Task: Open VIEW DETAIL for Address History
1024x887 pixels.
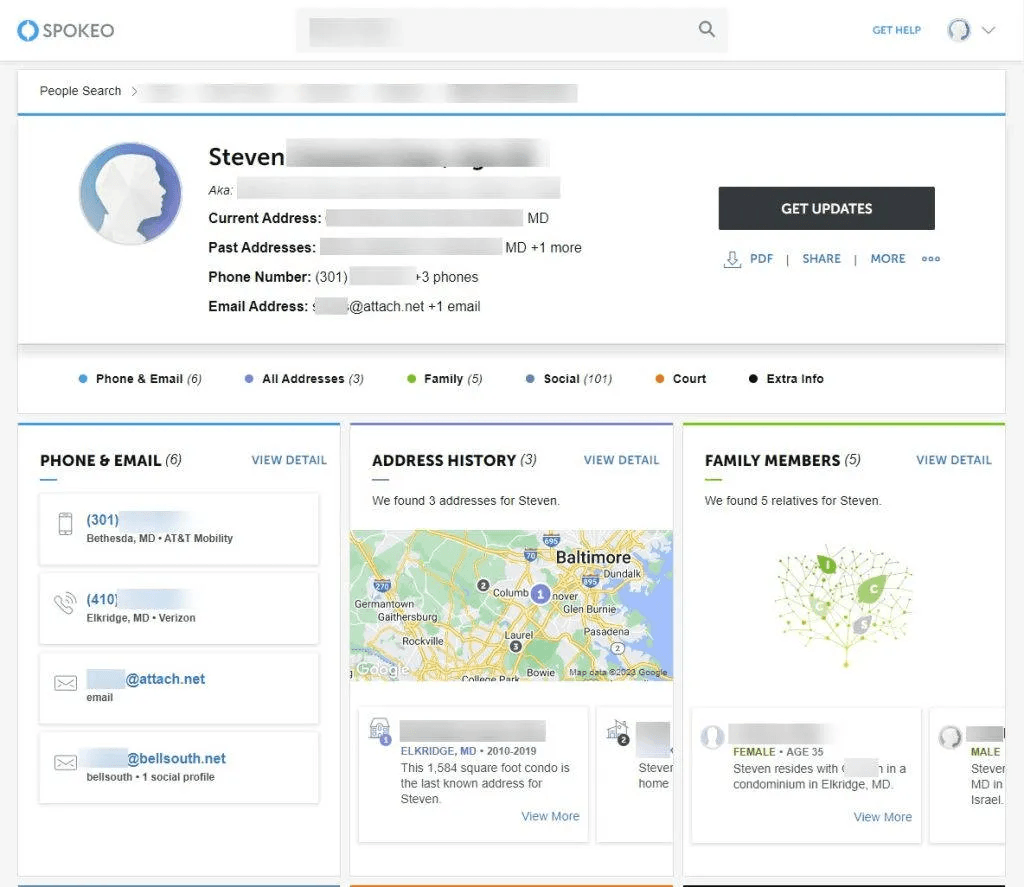Action: [x=621, y=460]
